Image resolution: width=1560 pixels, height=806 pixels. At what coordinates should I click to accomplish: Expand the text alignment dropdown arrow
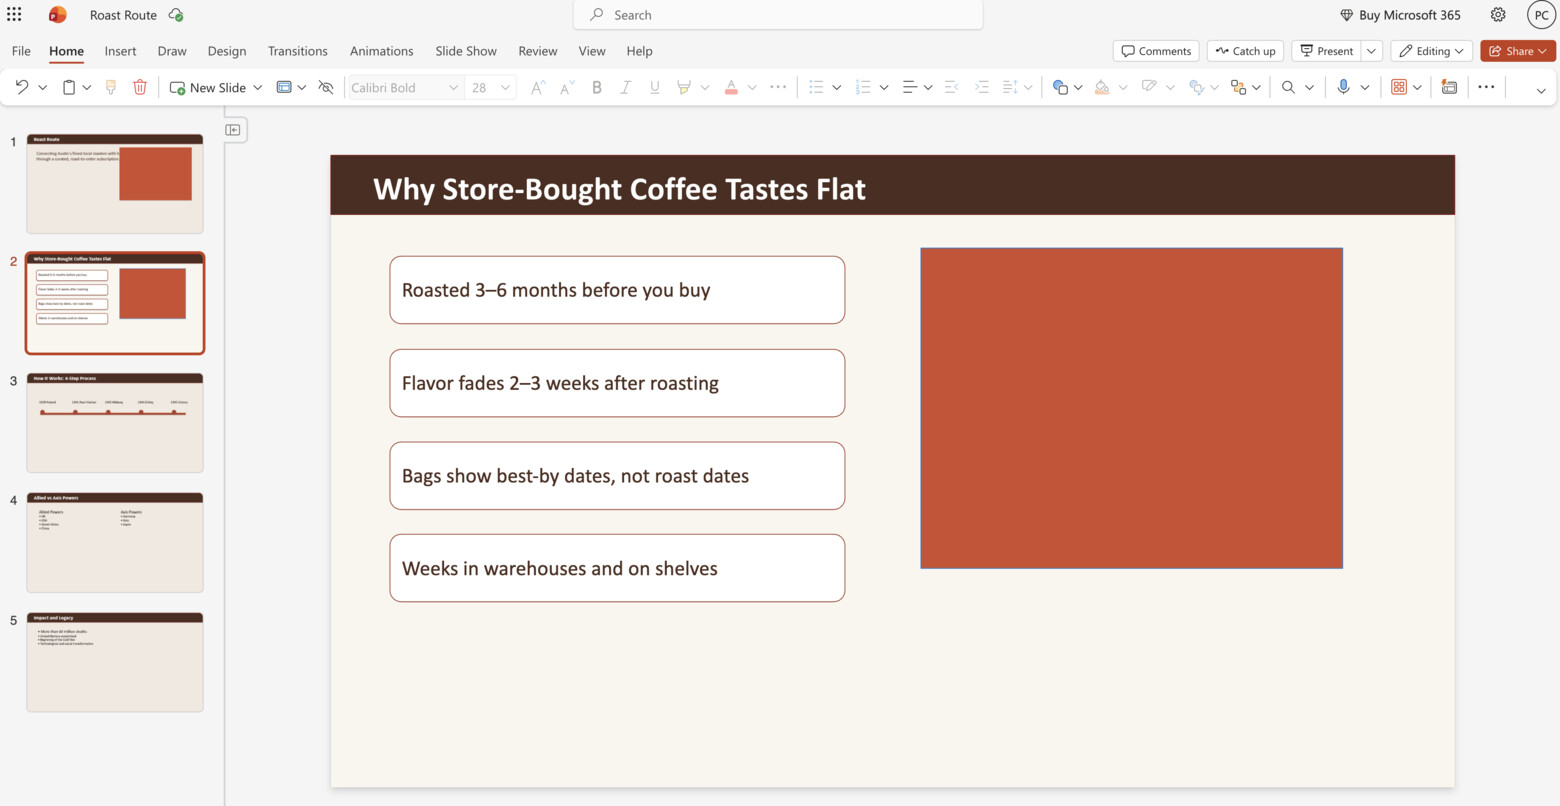click(928, 87)
